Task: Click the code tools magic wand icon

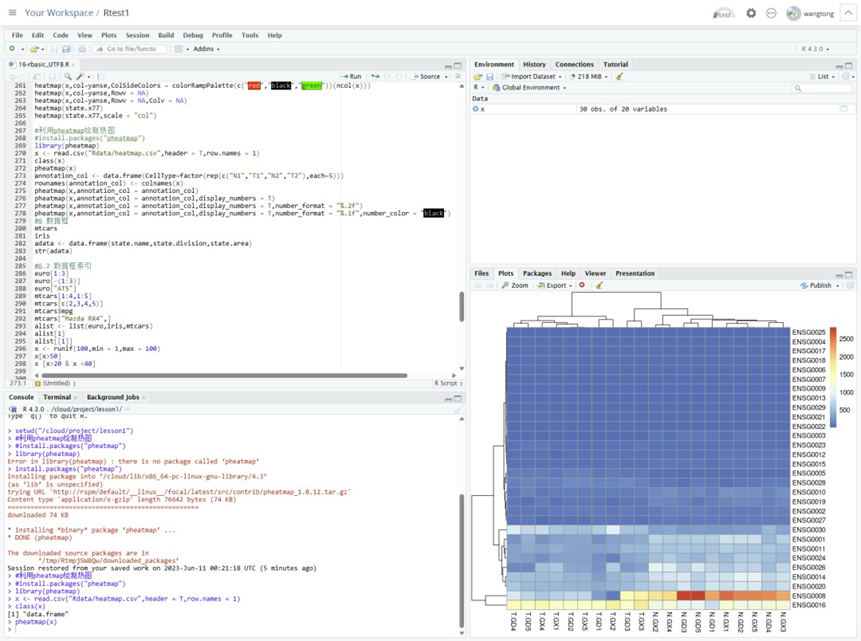Action: (80, 76)
